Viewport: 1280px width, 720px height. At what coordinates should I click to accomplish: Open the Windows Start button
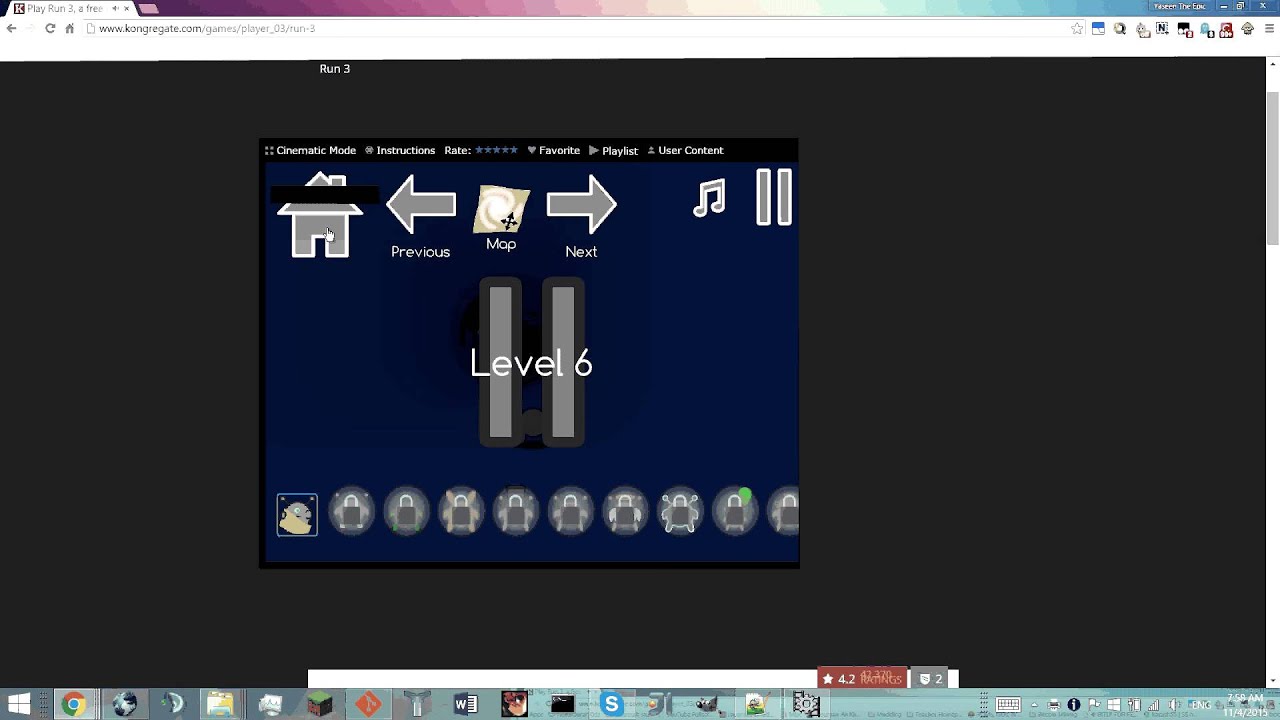19,705
